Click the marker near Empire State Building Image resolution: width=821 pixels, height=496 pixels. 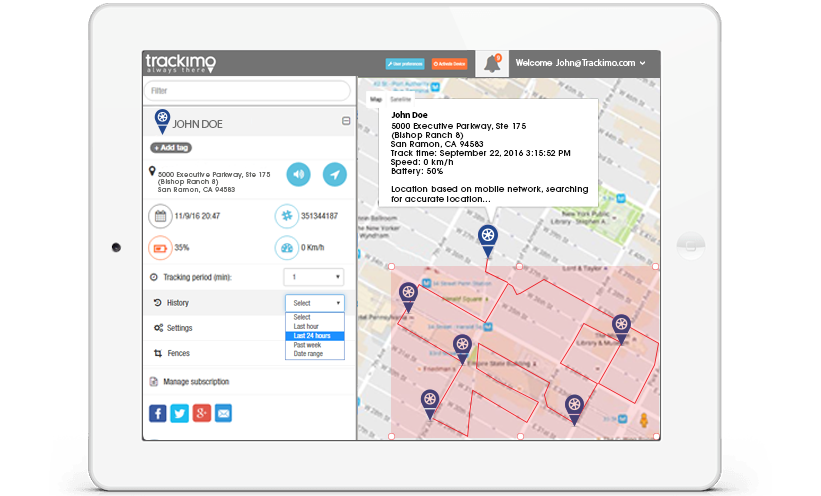pyautogui.click(x=462, y=349)
